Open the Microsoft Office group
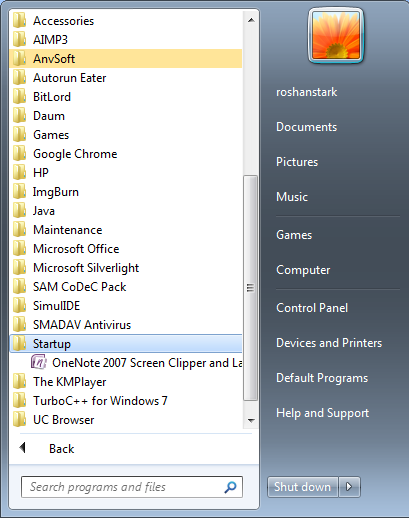Screen dimensions: 409x518 click(x=126, y=249)
